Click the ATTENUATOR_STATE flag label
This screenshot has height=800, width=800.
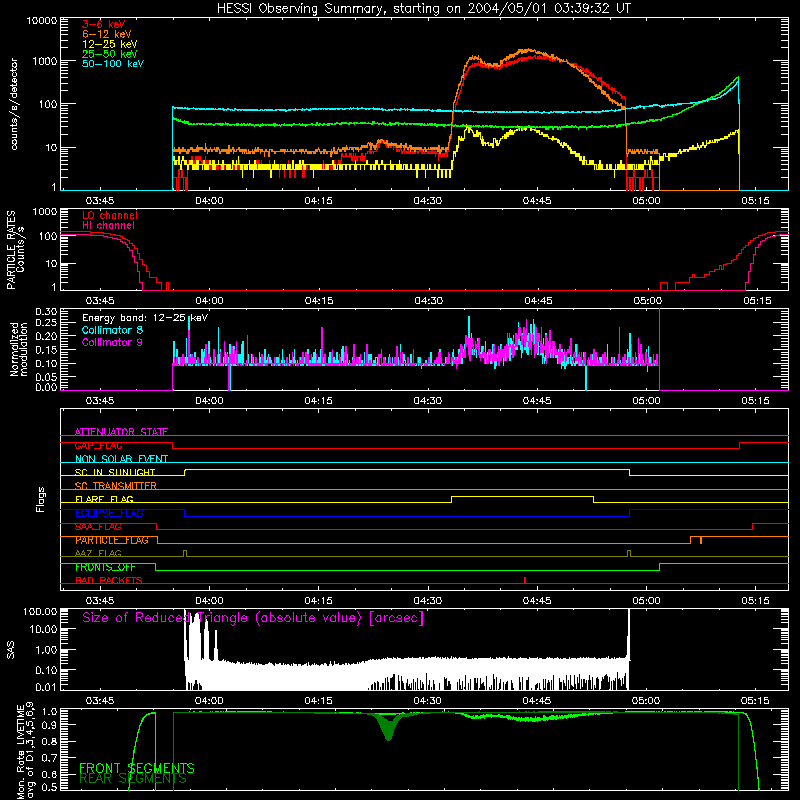pos(121,432)
